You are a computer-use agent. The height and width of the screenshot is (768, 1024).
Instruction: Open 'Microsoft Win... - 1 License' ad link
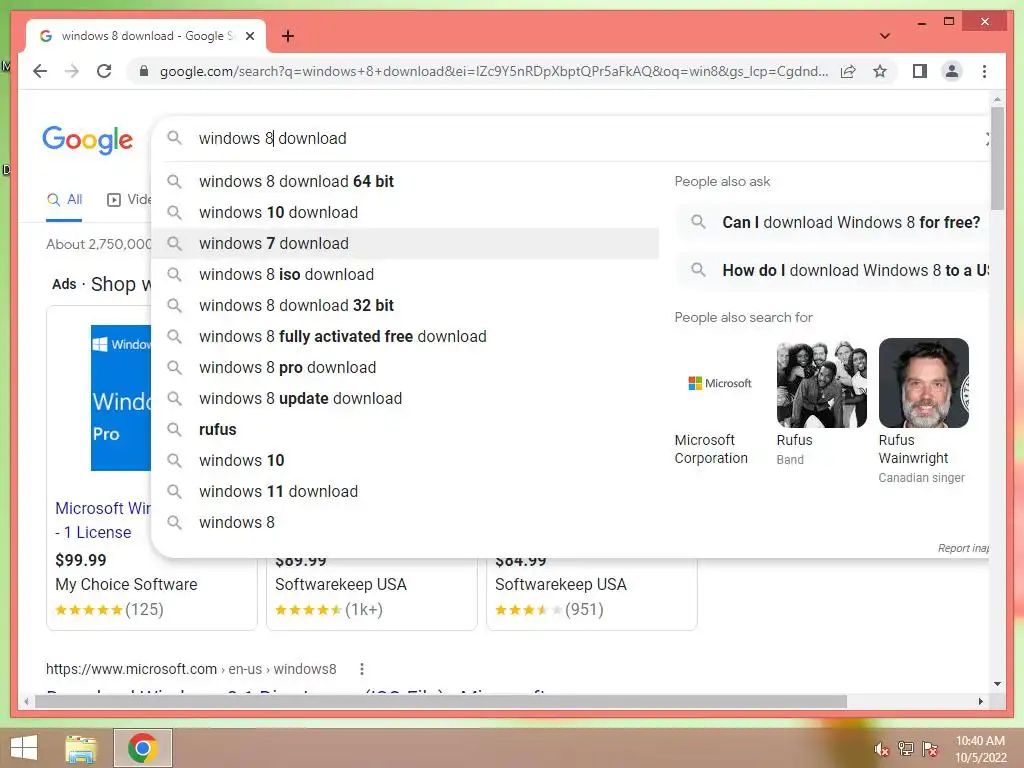tap(103, 520)
